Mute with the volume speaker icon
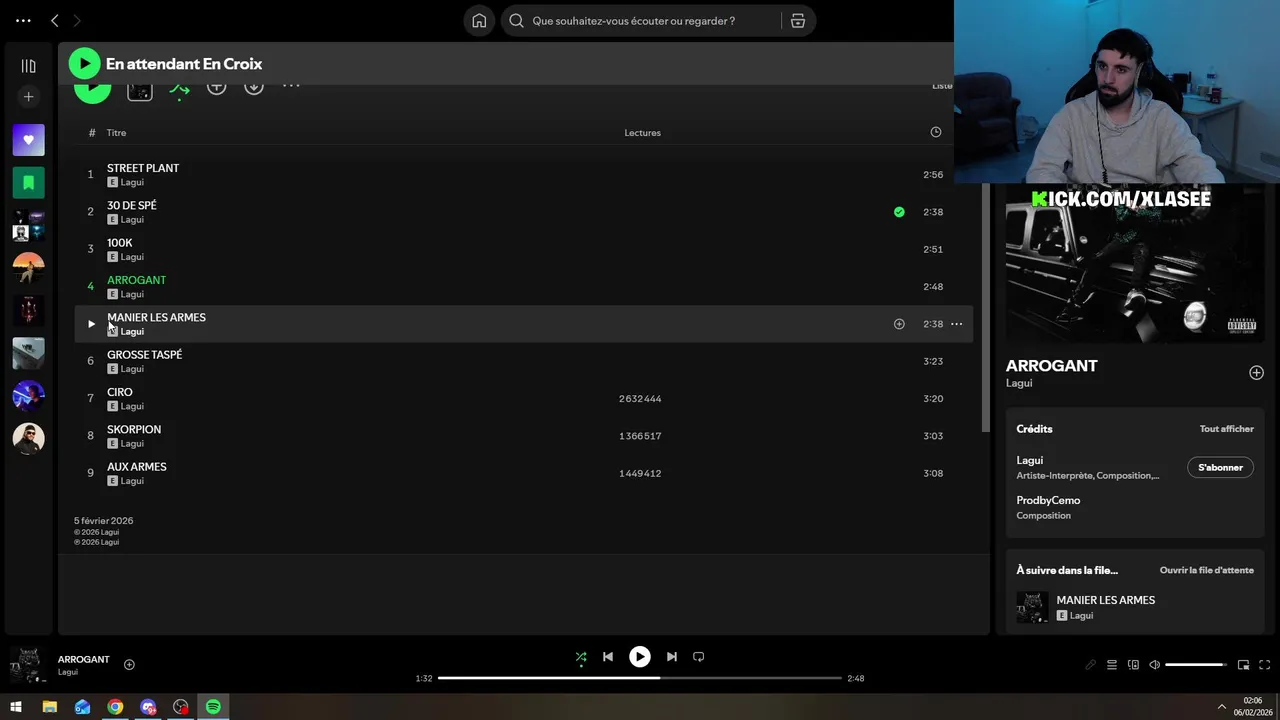The width and height of the screenshot is (1280, 720). point(1154,665)
